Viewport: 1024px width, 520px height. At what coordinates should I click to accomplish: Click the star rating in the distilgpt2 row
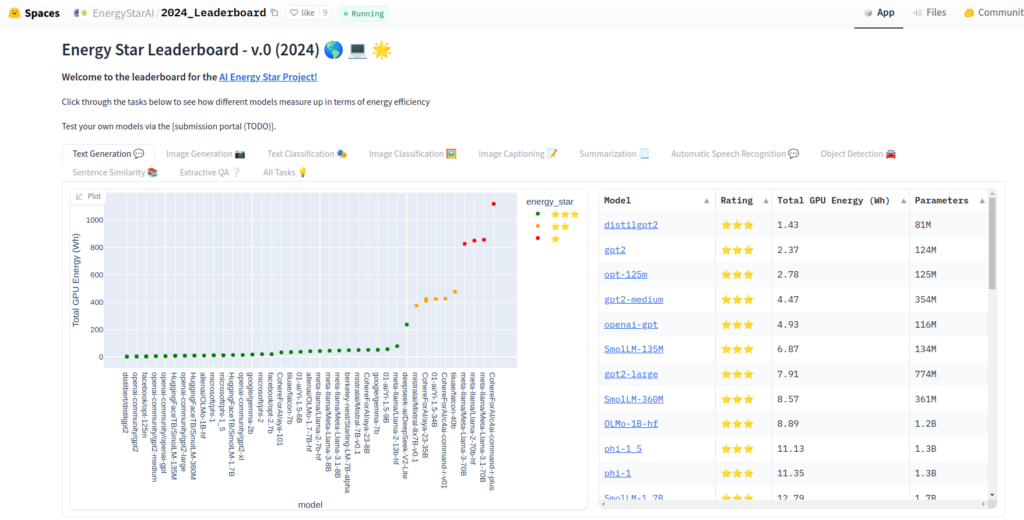coord(737,225)
